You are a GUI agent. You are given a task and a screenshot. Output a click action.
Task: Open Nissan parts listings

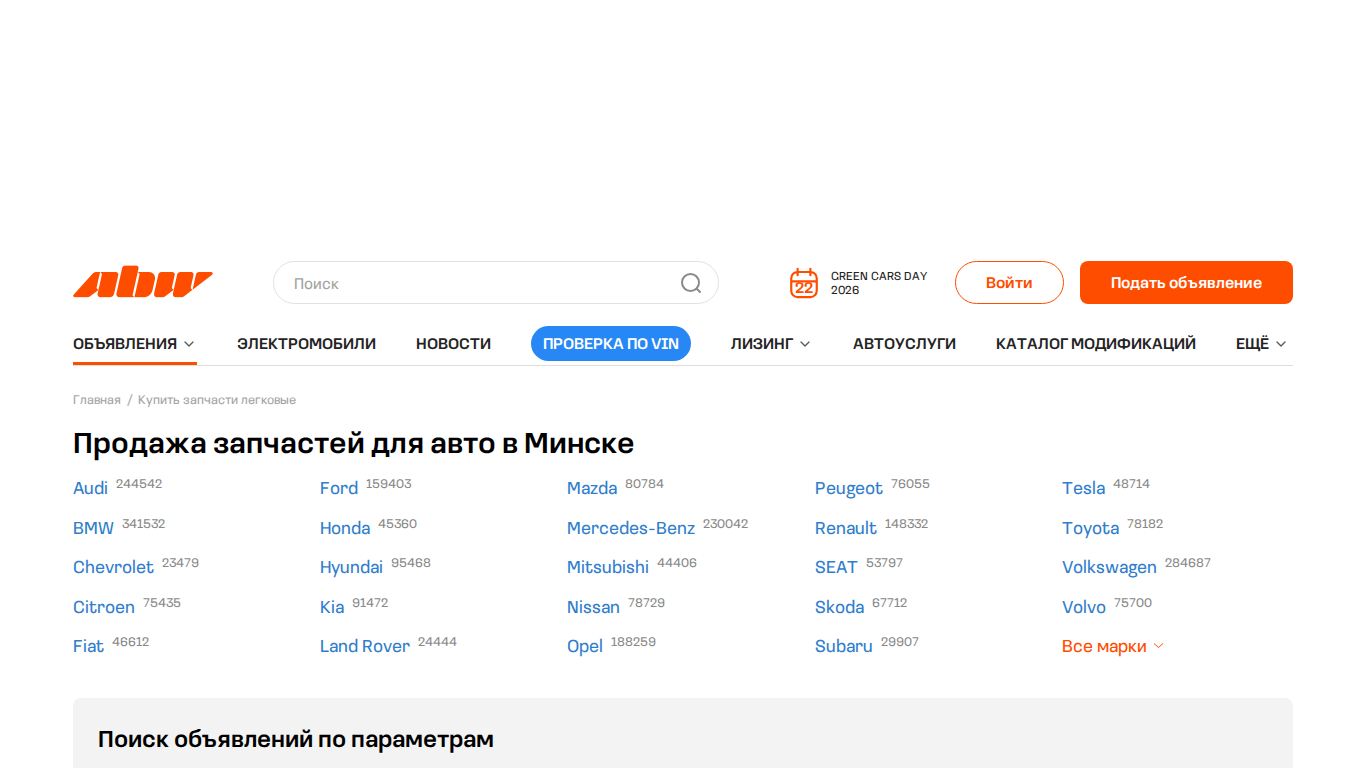593,607
